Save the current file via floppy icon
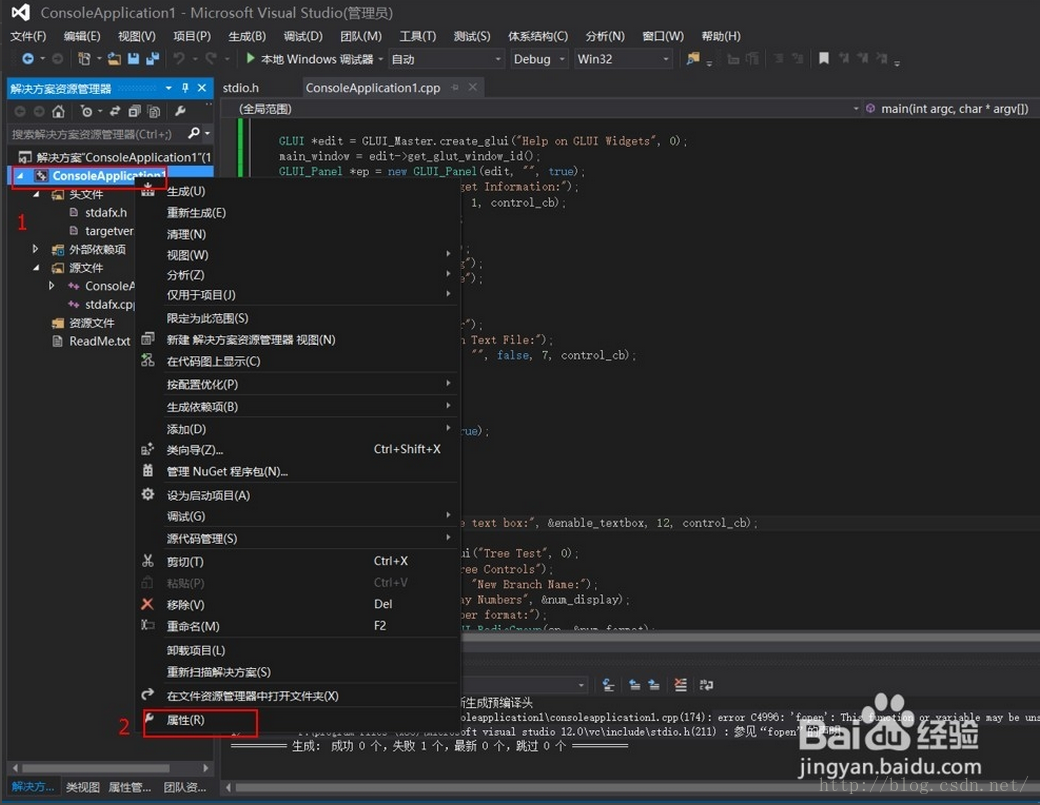The height and width of the screenshot is (805, 1040). coord(133,59)
